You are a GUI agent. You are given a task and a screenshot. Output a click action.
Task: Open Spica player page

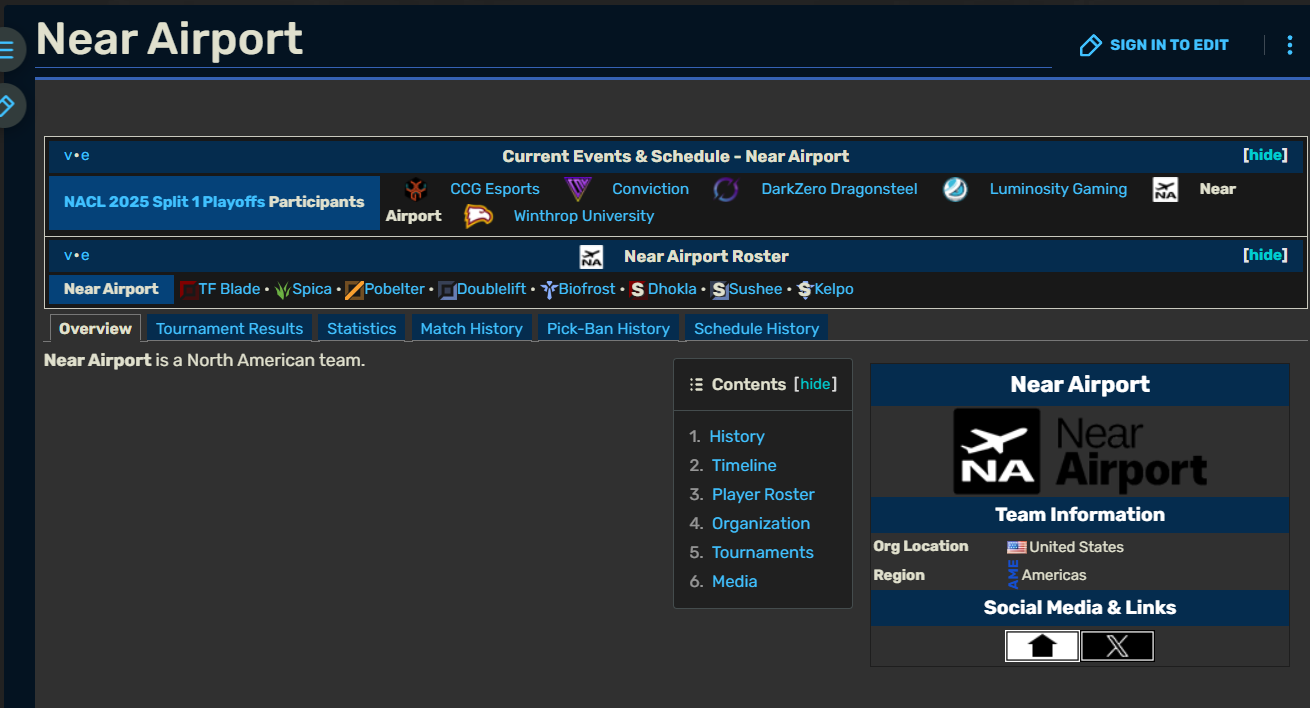(312, 289)
